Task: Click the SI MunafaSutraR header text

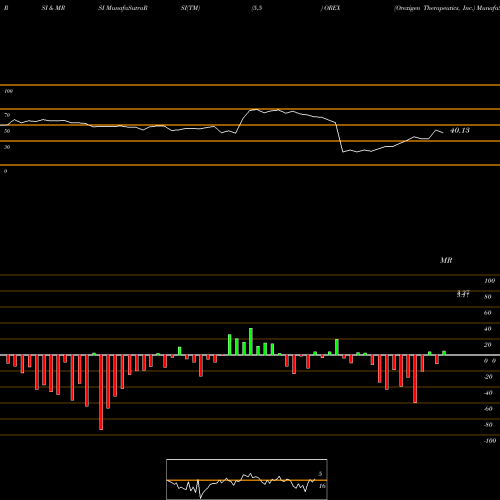Action: [x=123, y=8]
